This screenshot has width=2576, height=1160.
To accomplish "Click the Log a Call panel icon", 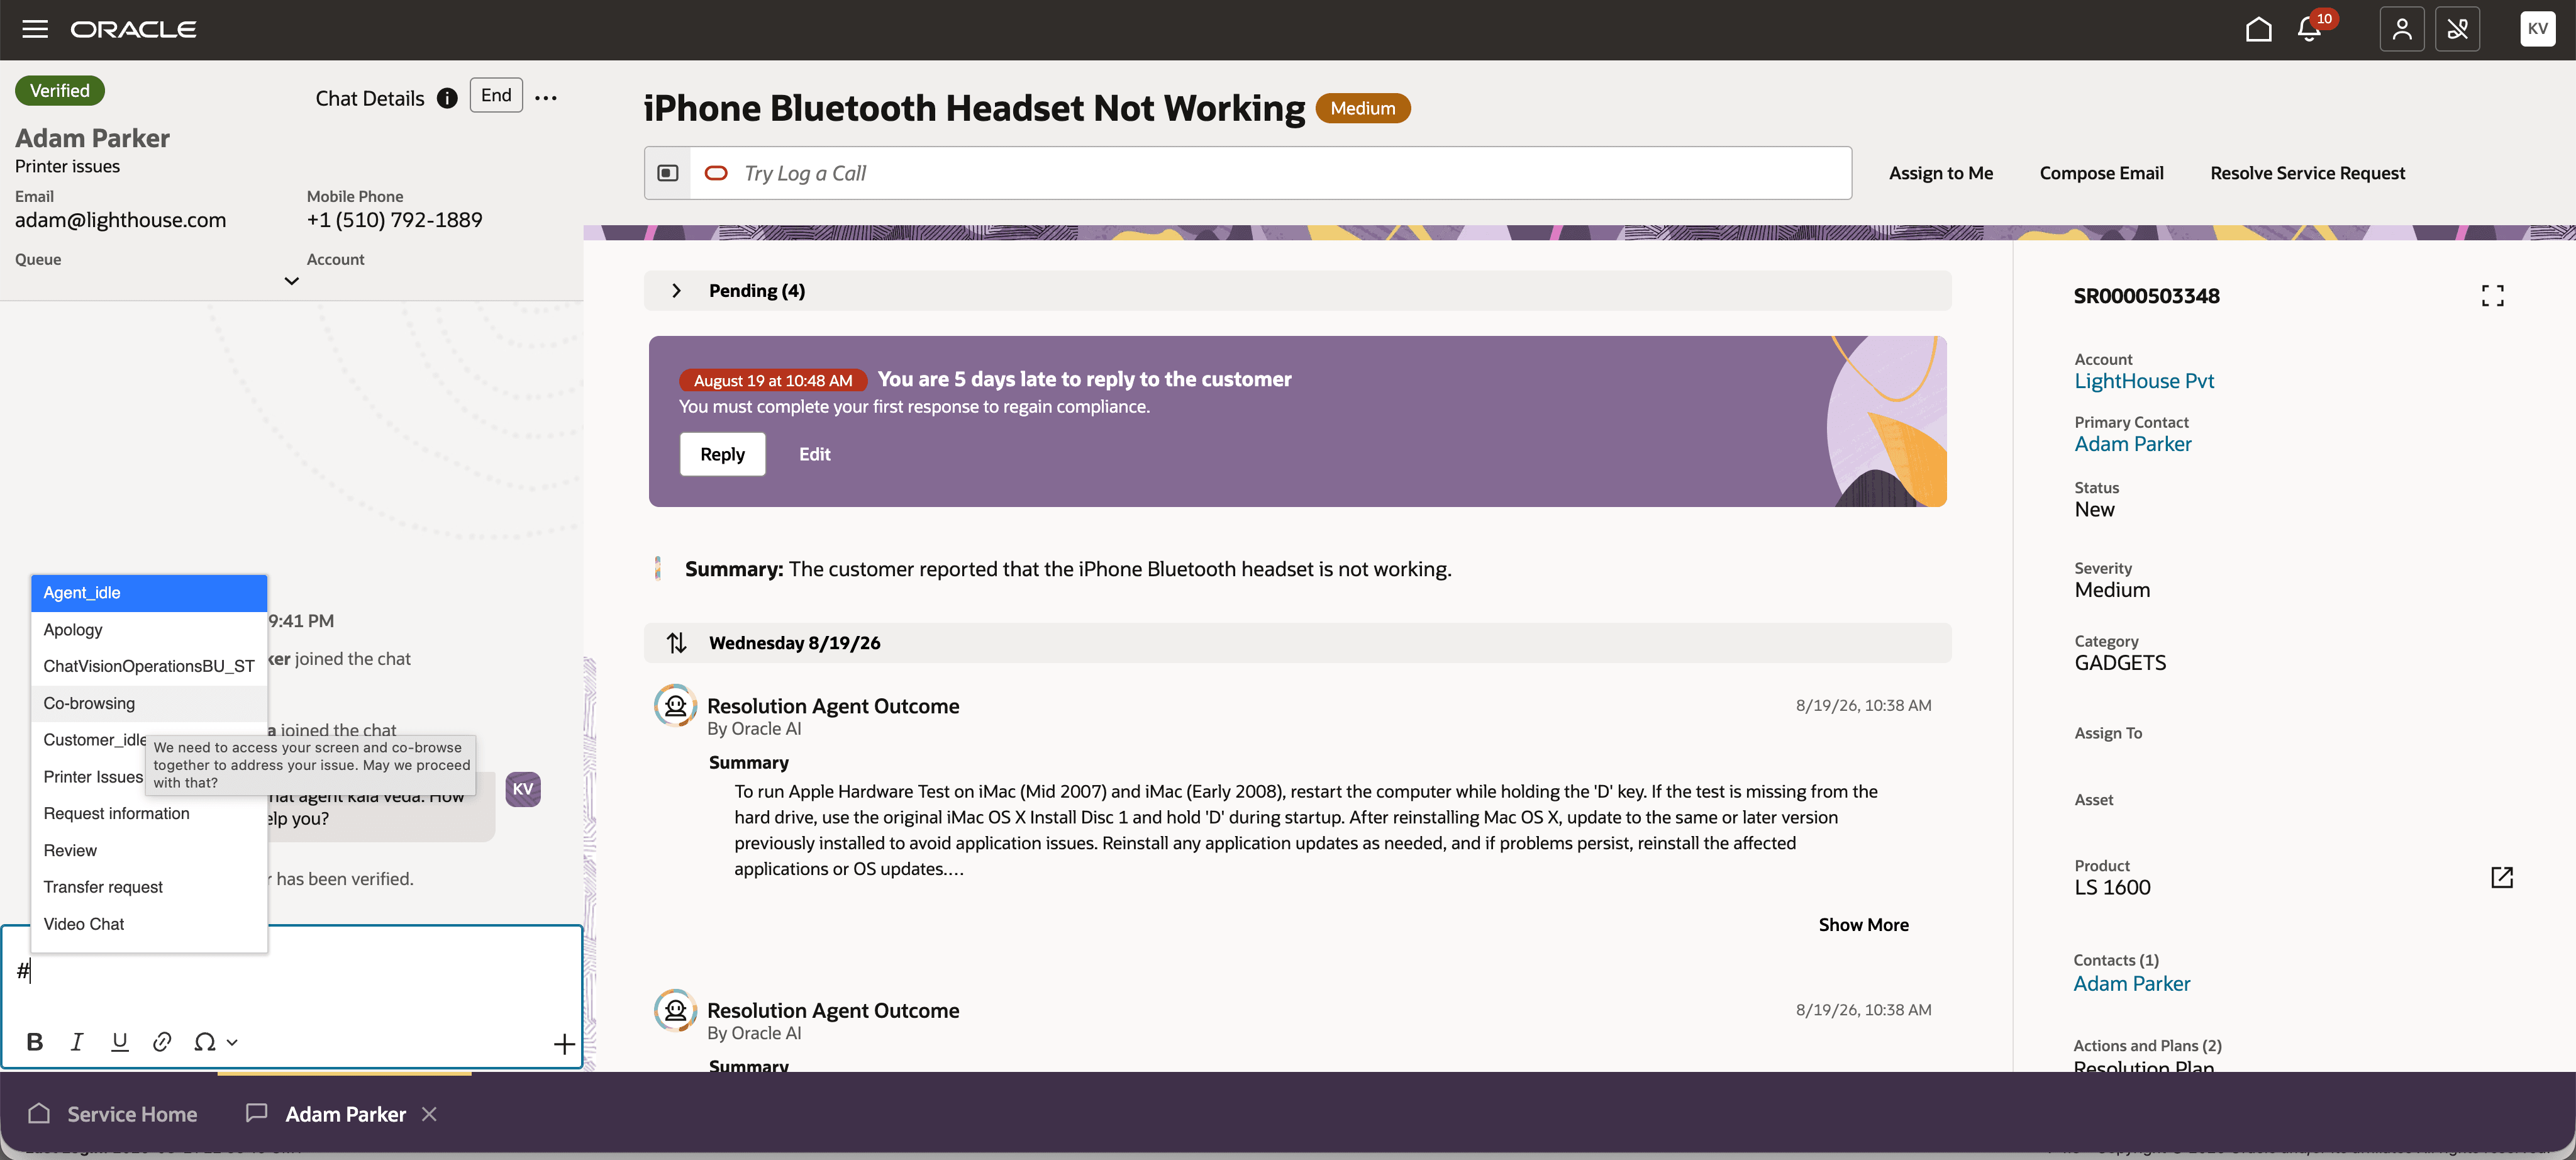I will point(668,173).
